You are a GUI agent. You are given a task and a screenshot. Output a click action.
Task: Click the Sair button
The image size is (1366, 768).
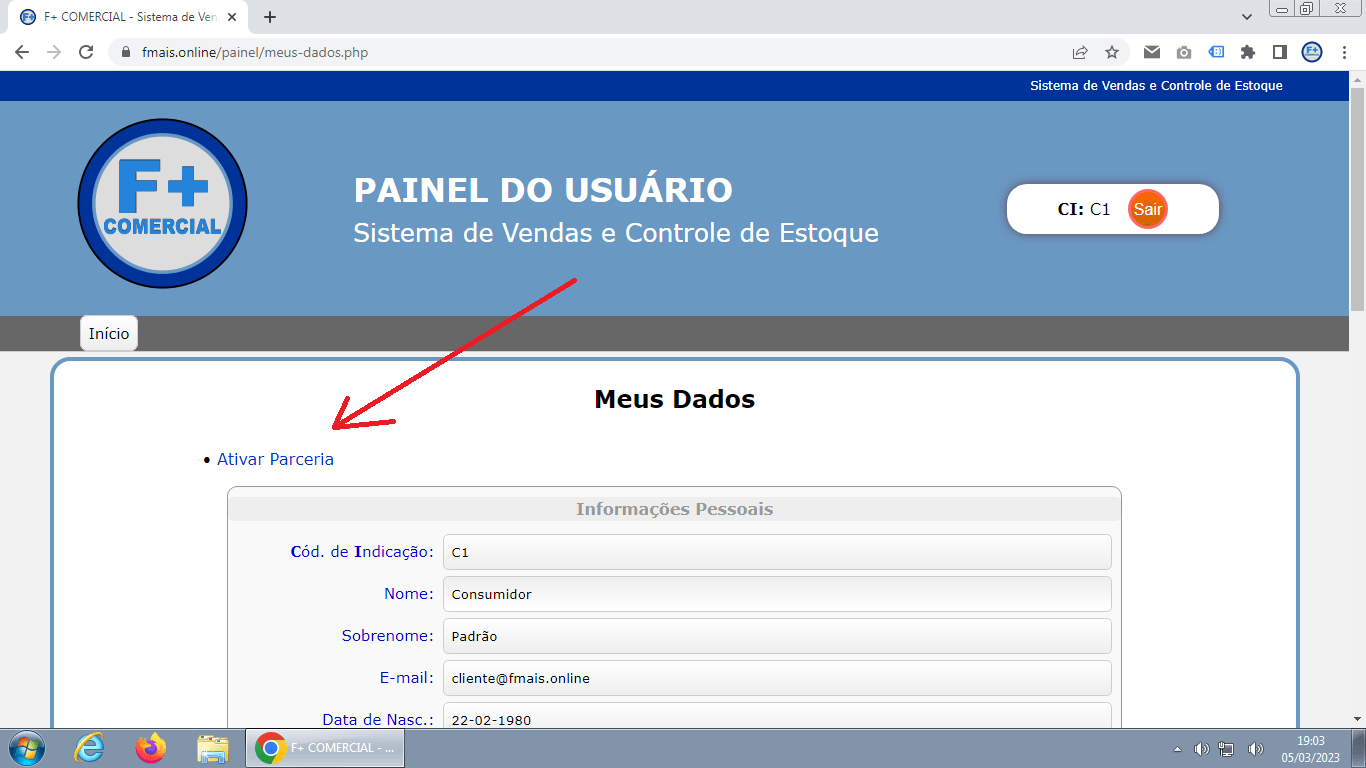1148,209
